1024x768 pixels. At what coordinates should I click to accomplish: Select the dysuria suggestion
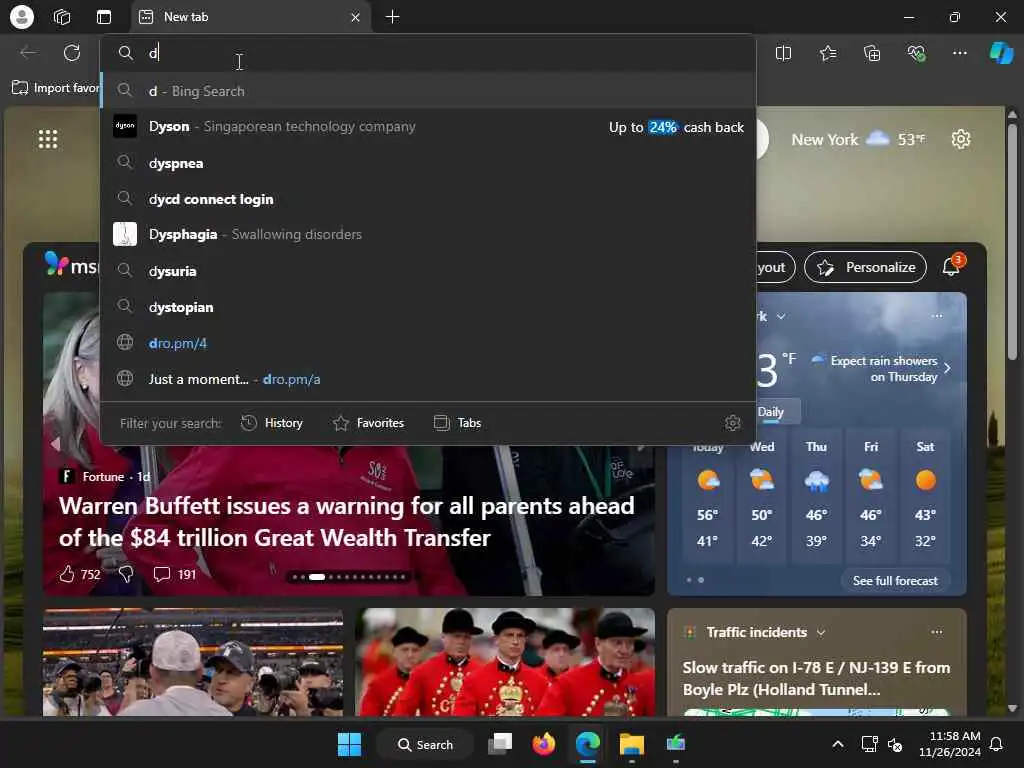point(428,270)
